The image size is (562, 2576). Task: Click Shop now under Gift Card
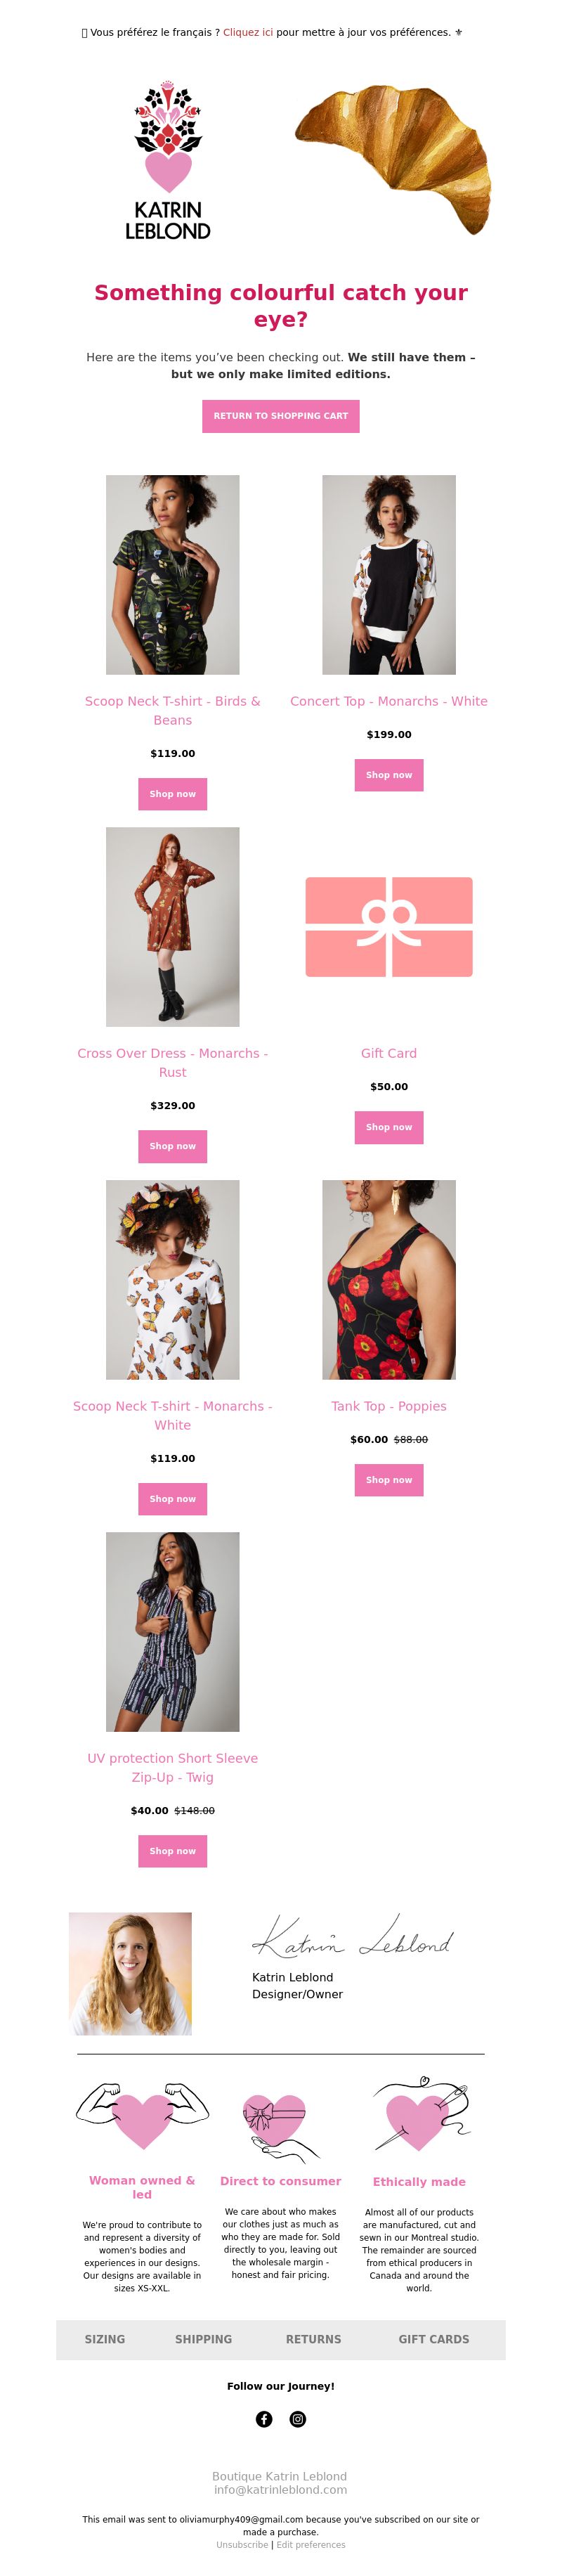pos(389,1127)
